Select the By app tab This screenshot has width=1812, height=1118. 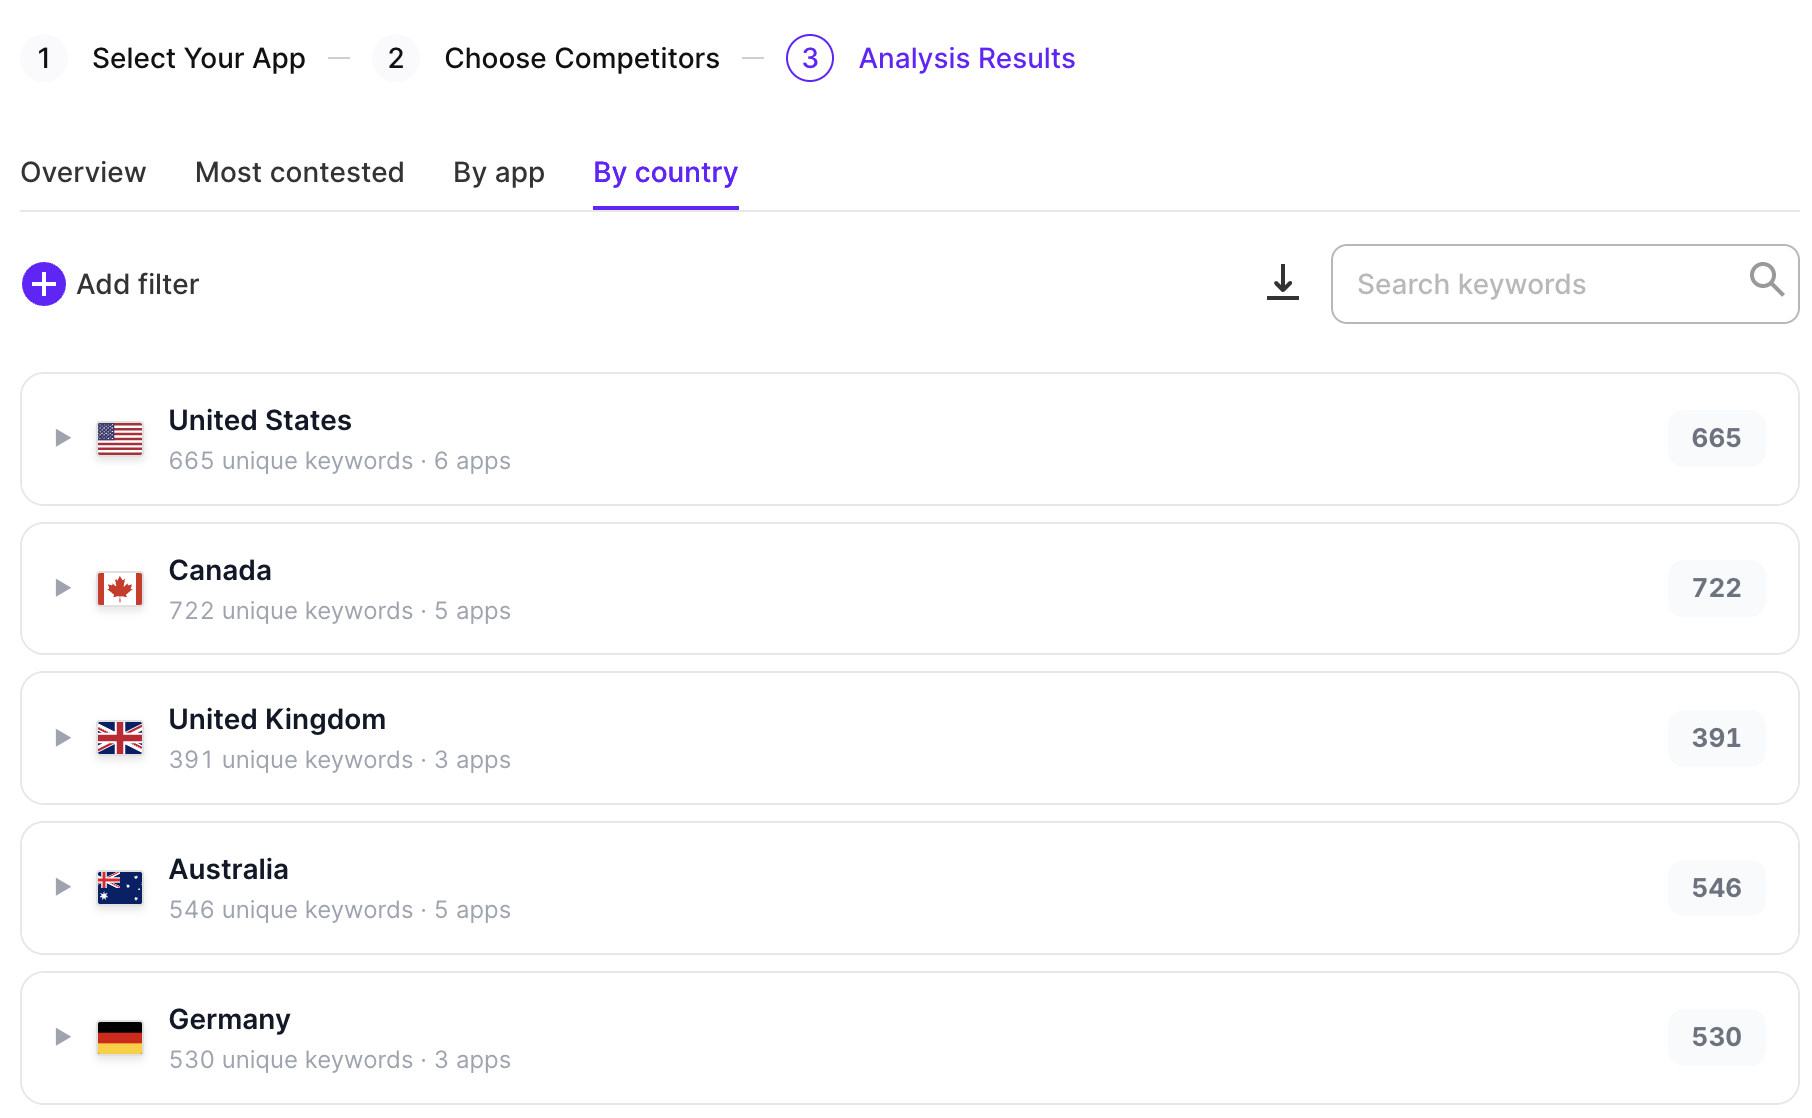click(498, 172)
